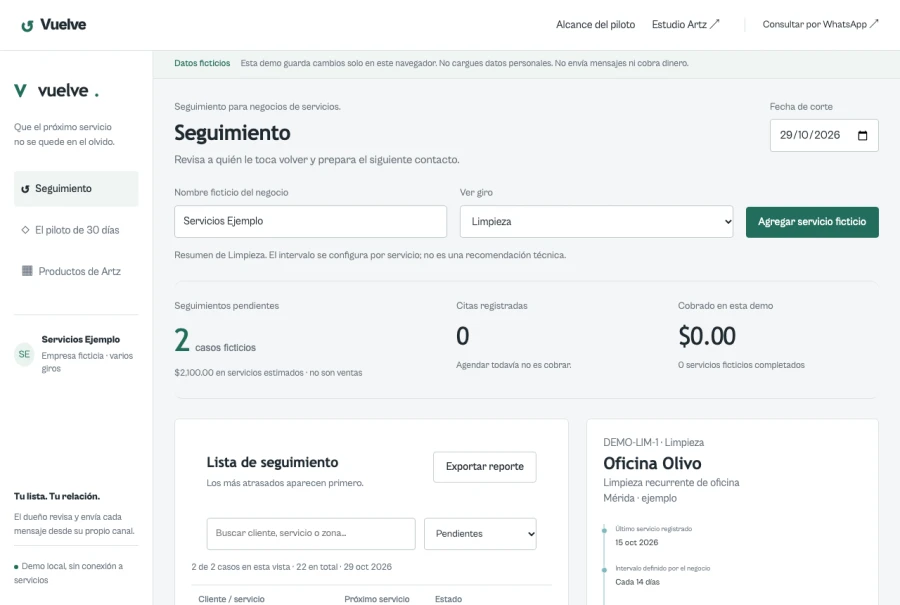Open the Pendientes filter dropdown

480,534
